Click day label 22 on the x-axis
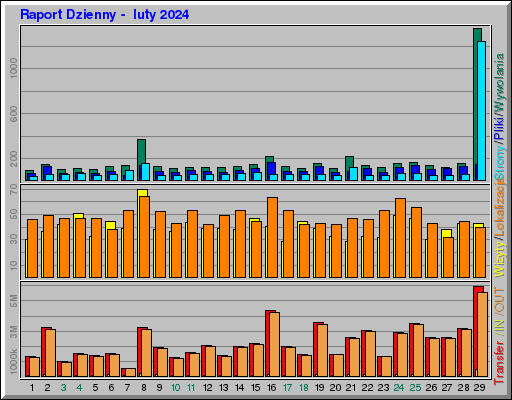This screenshot has width=512, height=400. pos(367,388)
